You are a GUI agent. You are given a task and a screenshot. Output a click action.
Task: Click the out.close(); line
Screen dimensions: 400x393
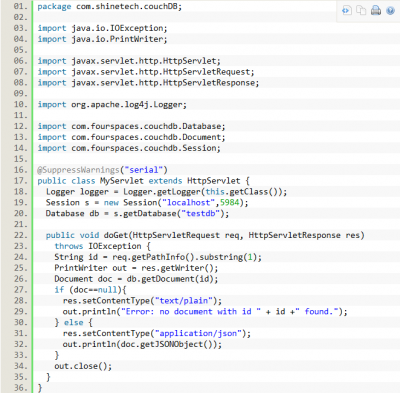(83, 366)
